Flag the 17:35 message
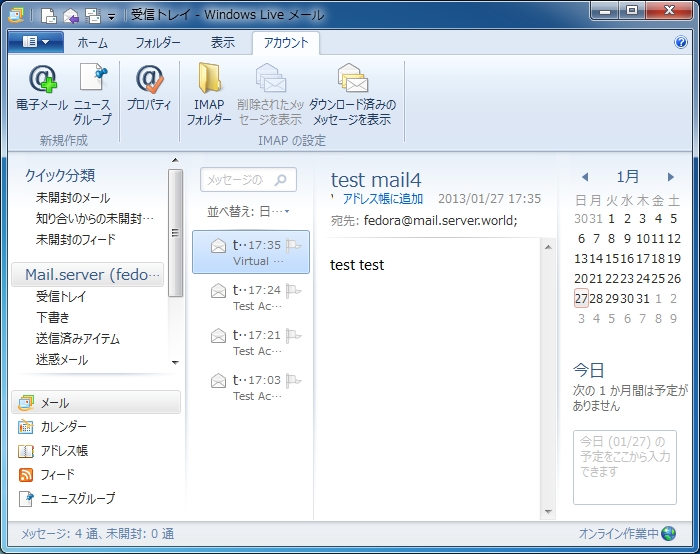The height and width of the screenshot is (554, 700). pyautogui.click(x=293, y=246)
